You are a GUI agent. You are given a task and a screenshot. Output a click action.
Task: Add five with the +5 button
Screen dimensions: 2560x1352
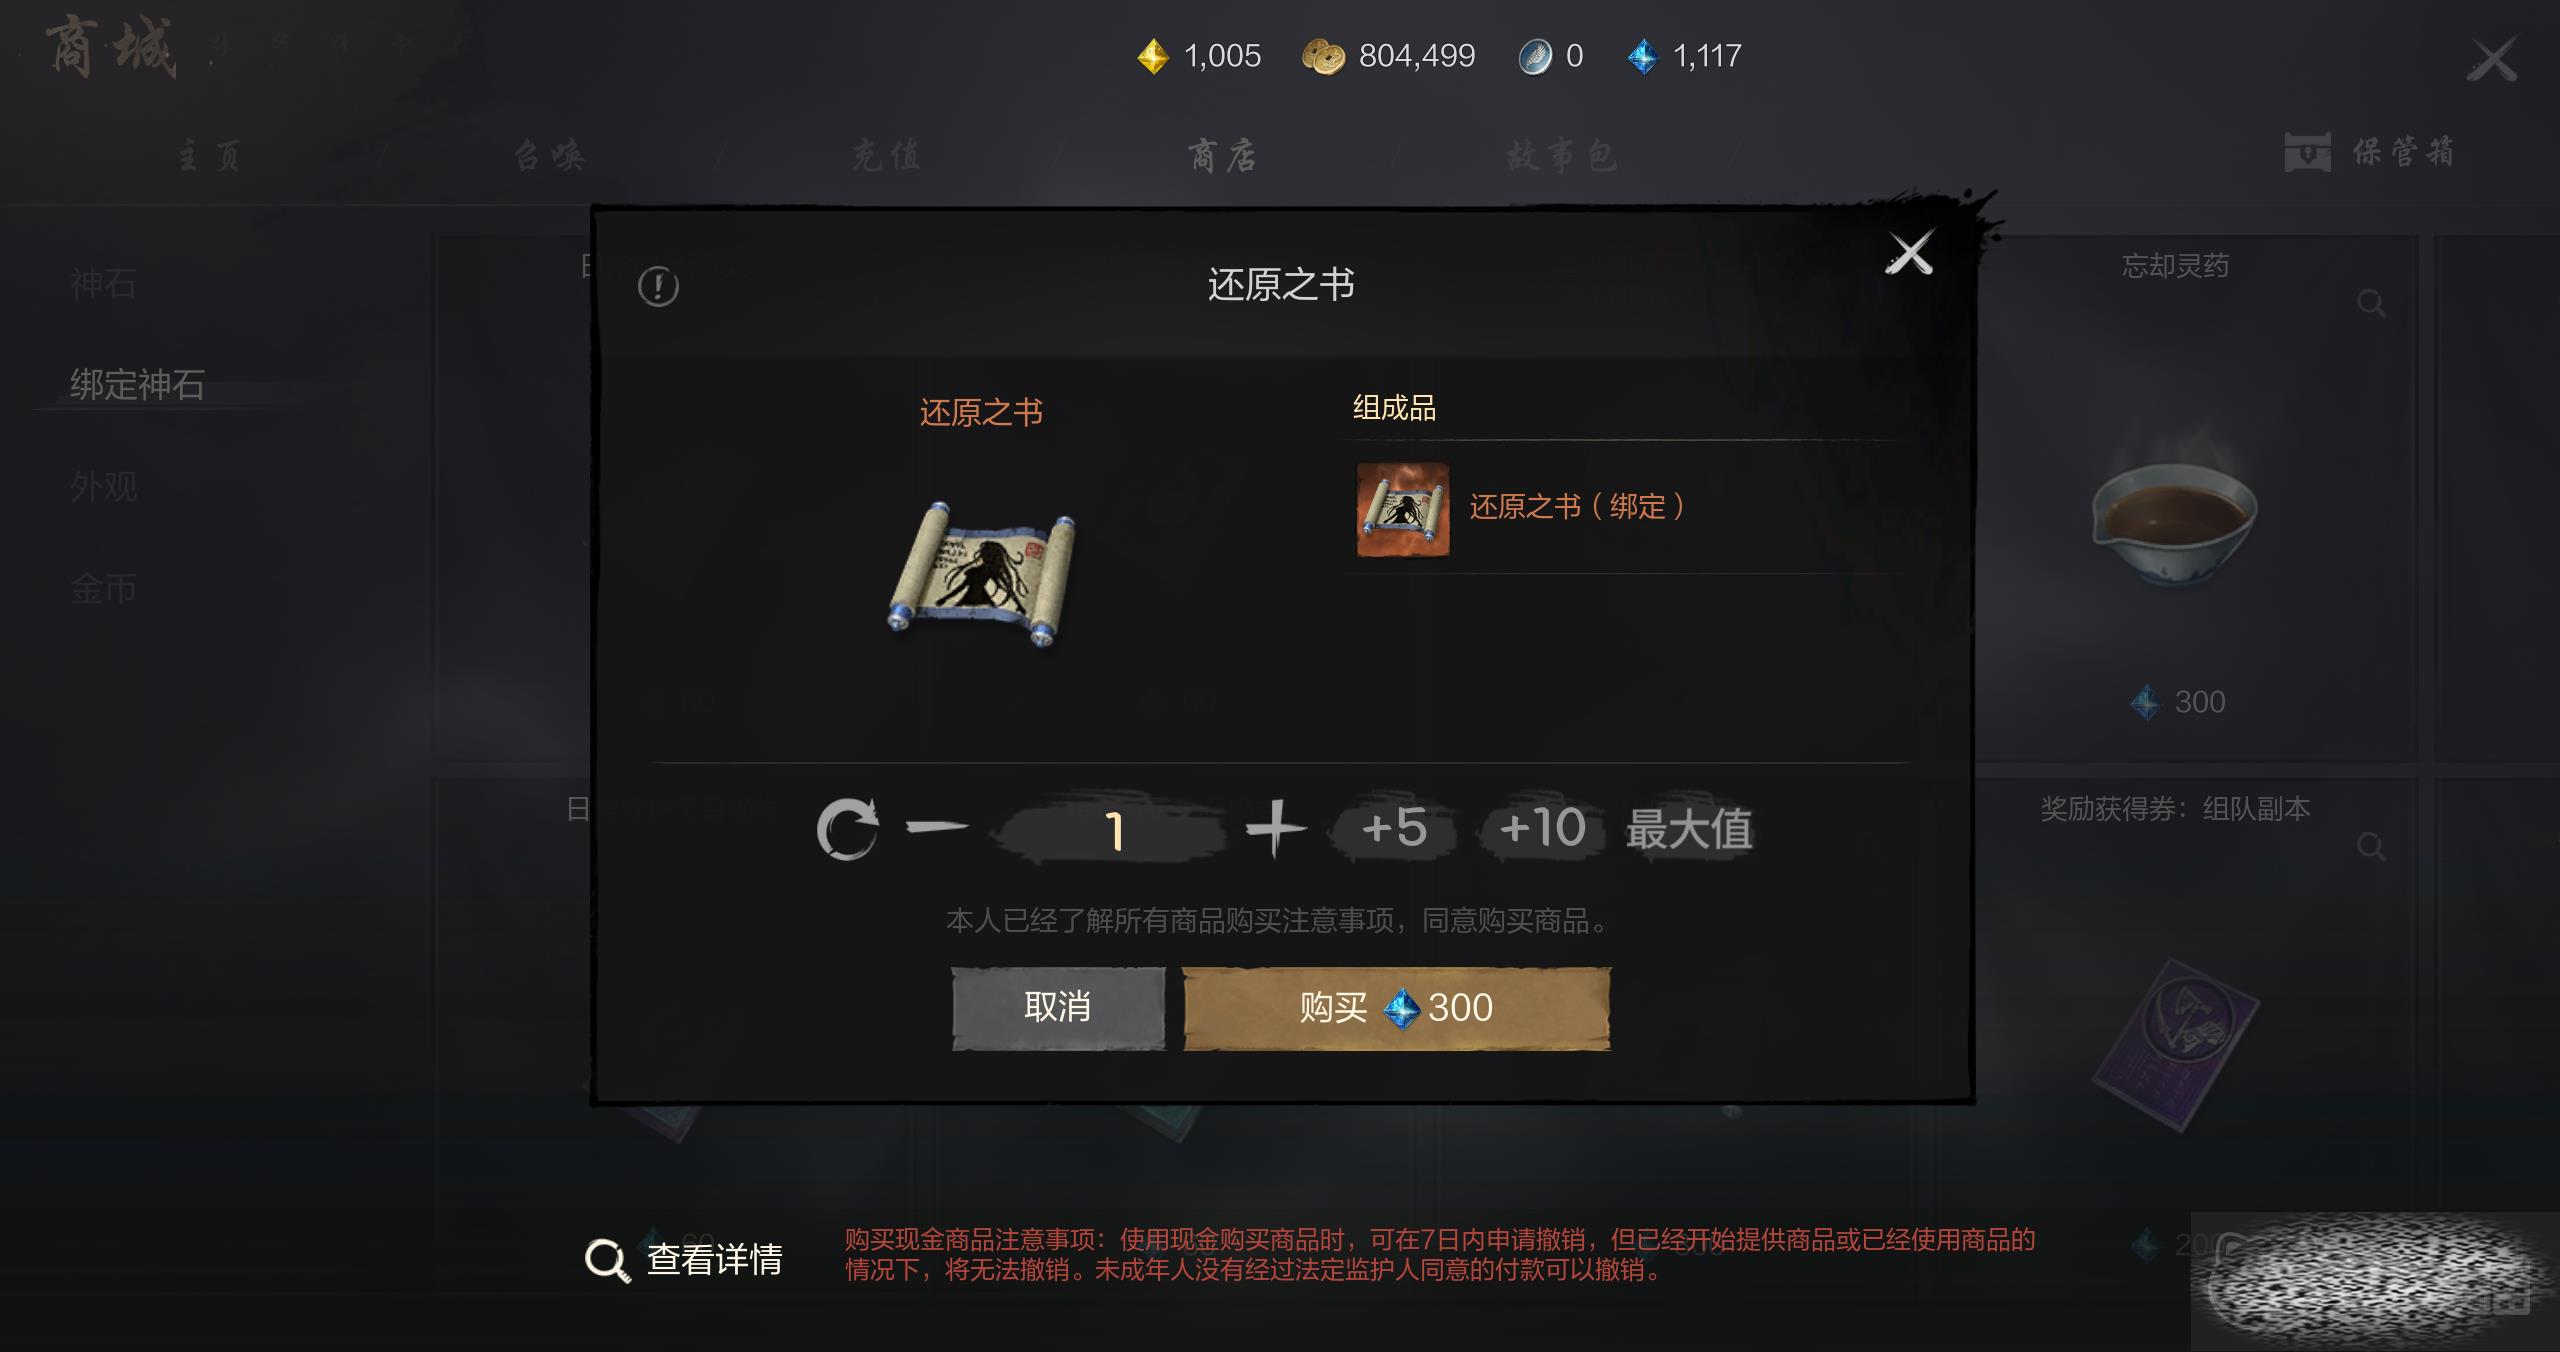coord(1393,829)
